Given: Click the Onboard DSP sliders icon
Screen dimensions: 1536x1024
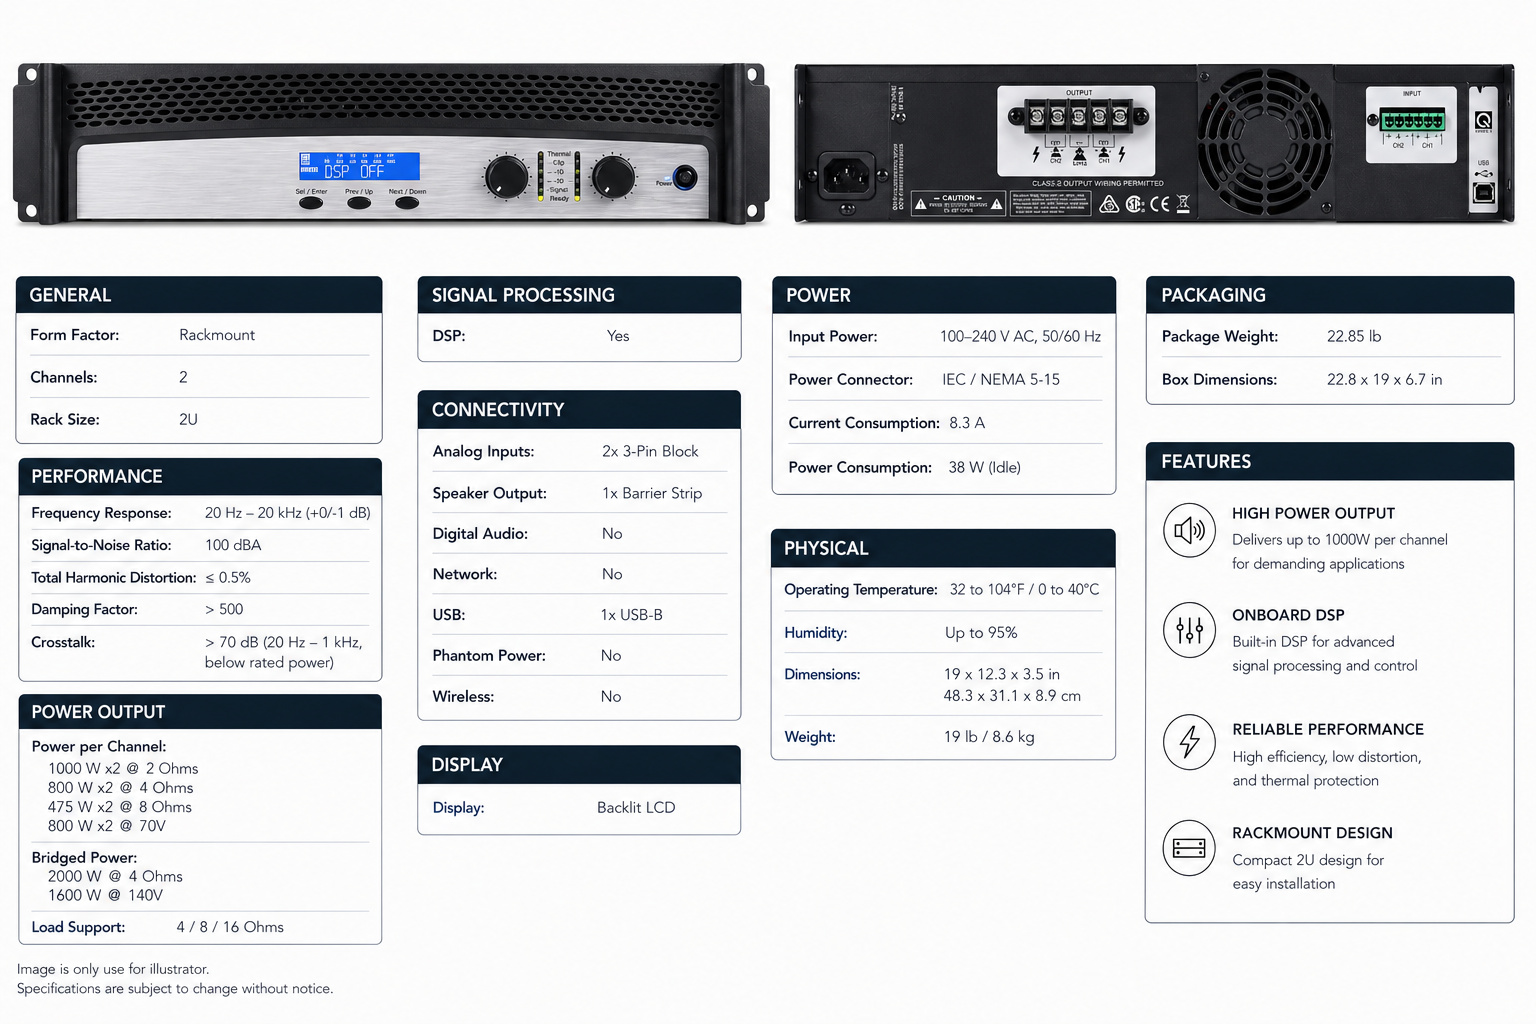Looking at the screenshot, I should tap(1189, 631).
